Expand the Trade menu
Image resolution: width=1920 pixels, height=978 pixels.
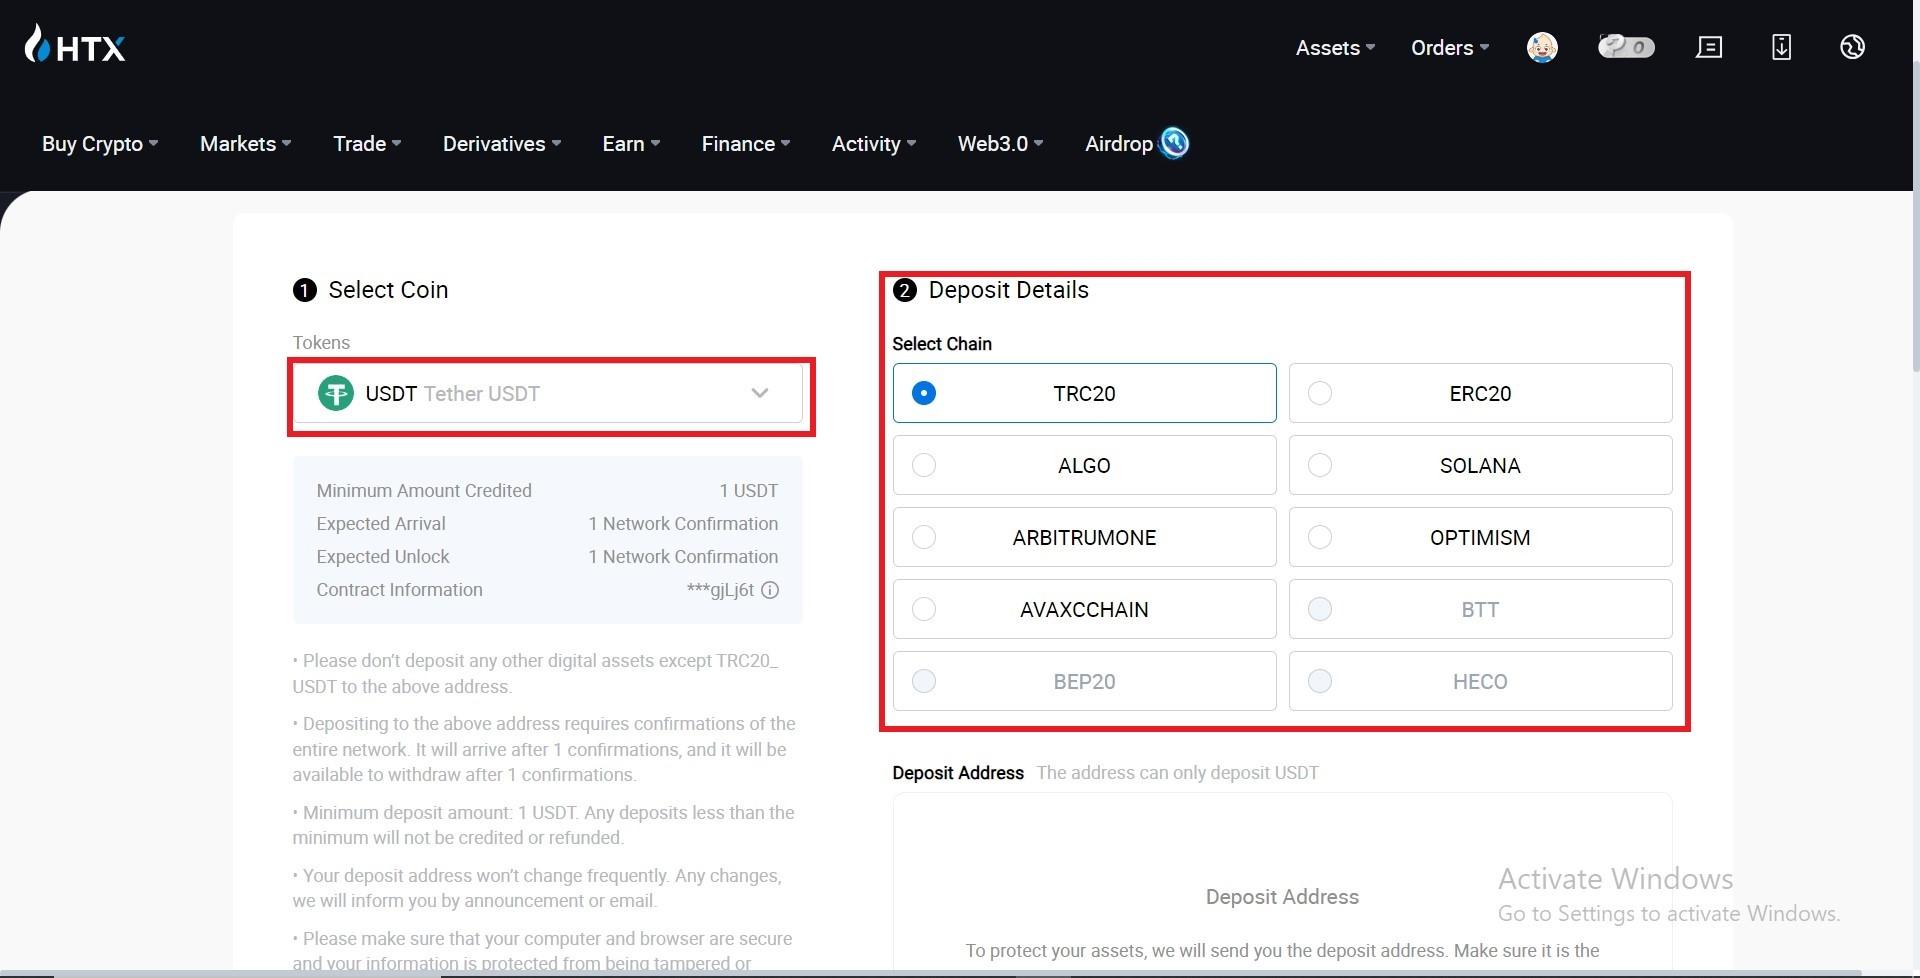pyautogui.click(x=367, y=144)
